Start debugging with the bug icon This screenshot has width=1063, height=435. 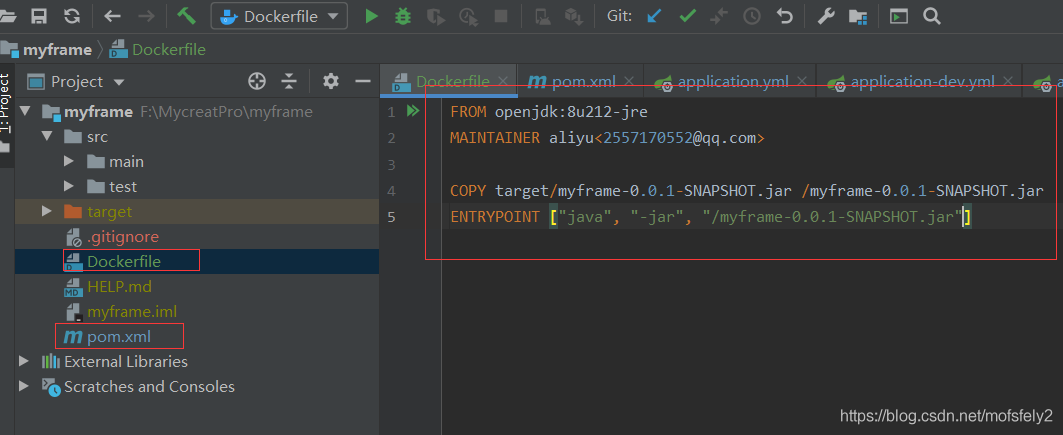(x=403, y=16)
